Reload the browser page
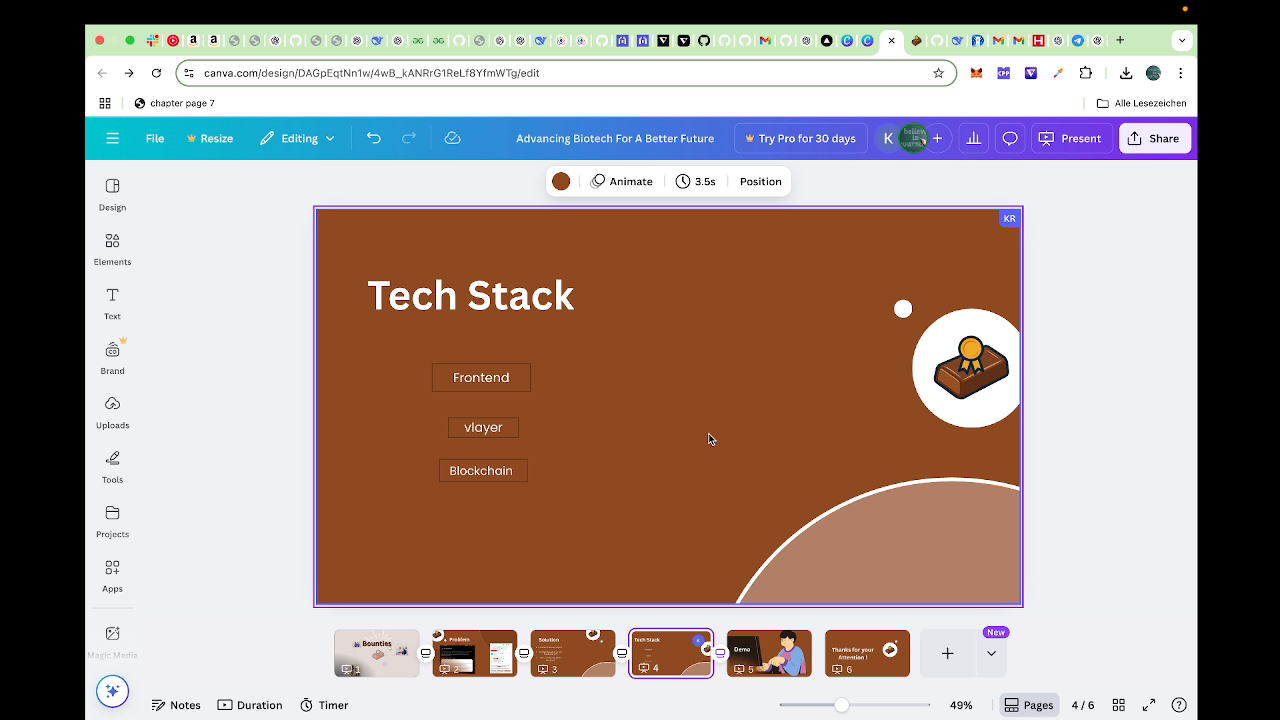1280x720 pixels. [x=156, y=73]
